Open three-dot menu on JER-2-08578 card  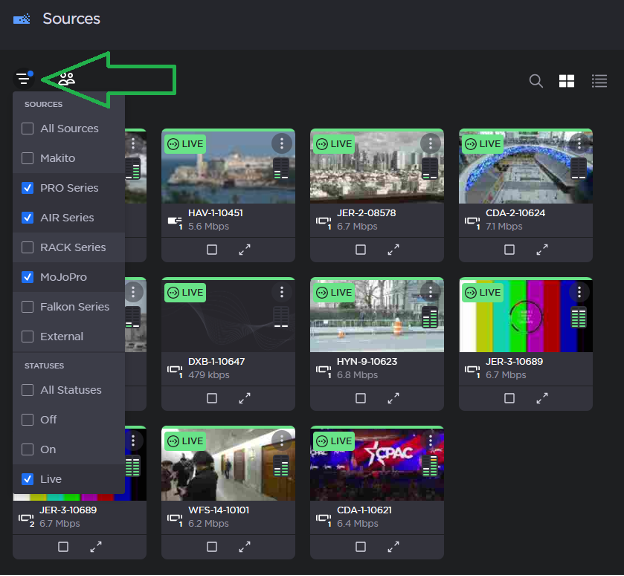pyautogui.click(x=431, y=144)
